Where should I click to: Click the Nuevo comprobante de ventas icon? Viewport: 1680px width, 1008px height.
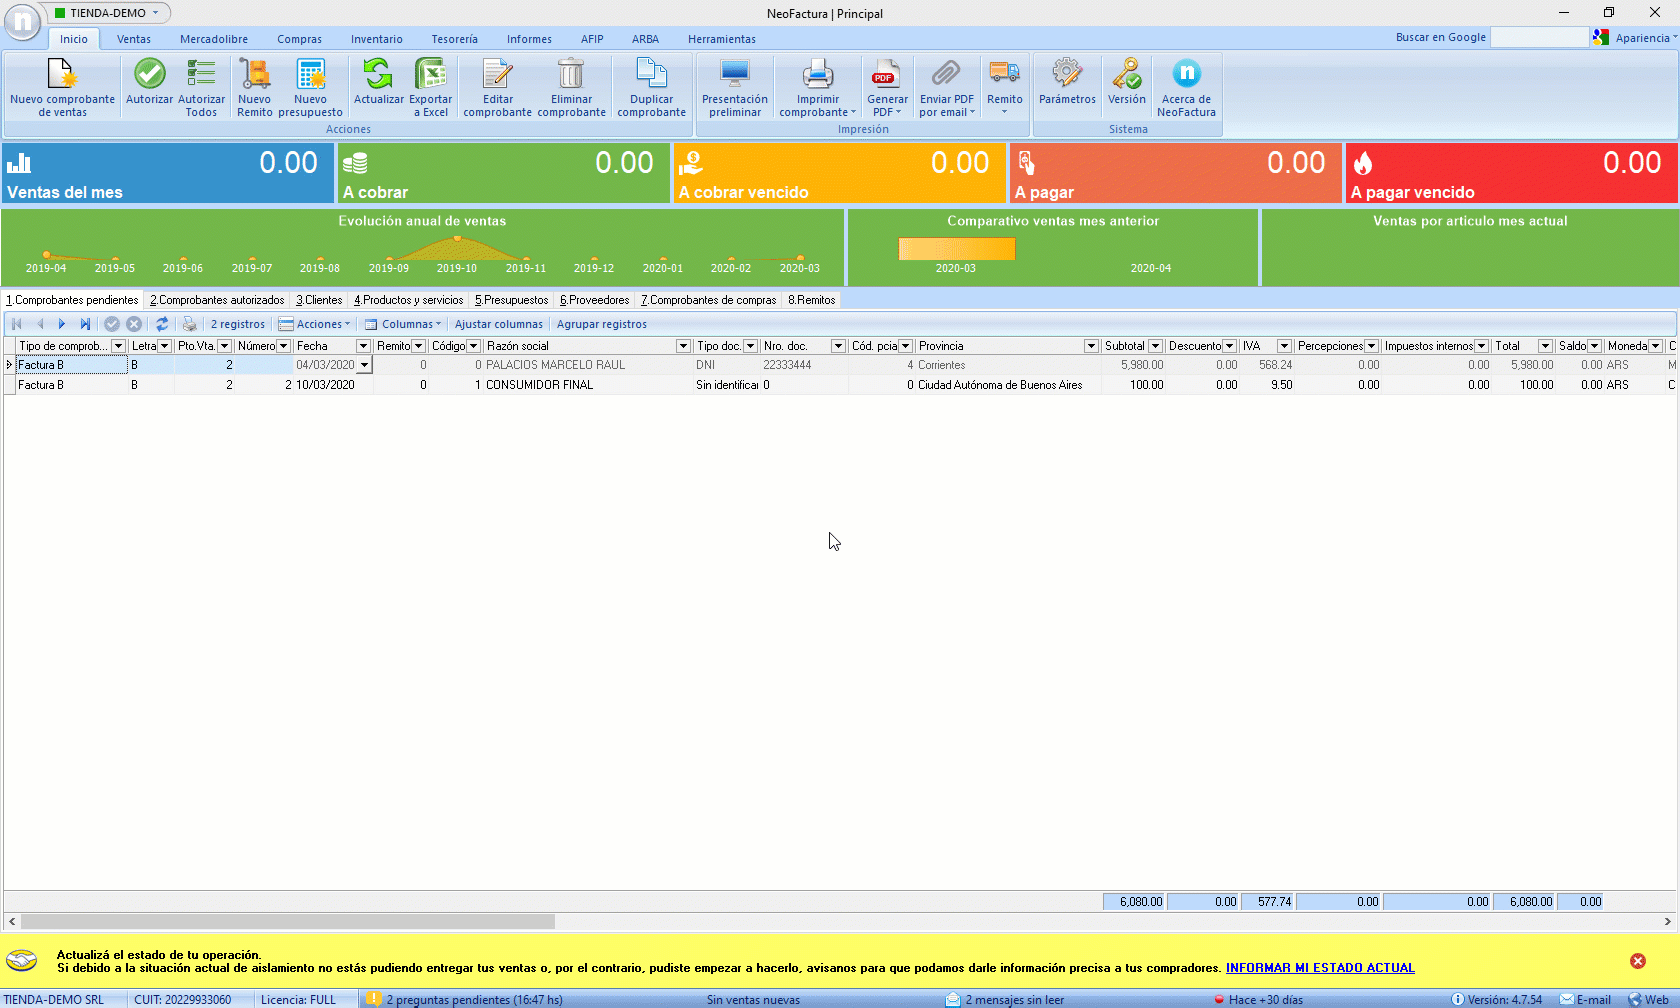(62, 76)
